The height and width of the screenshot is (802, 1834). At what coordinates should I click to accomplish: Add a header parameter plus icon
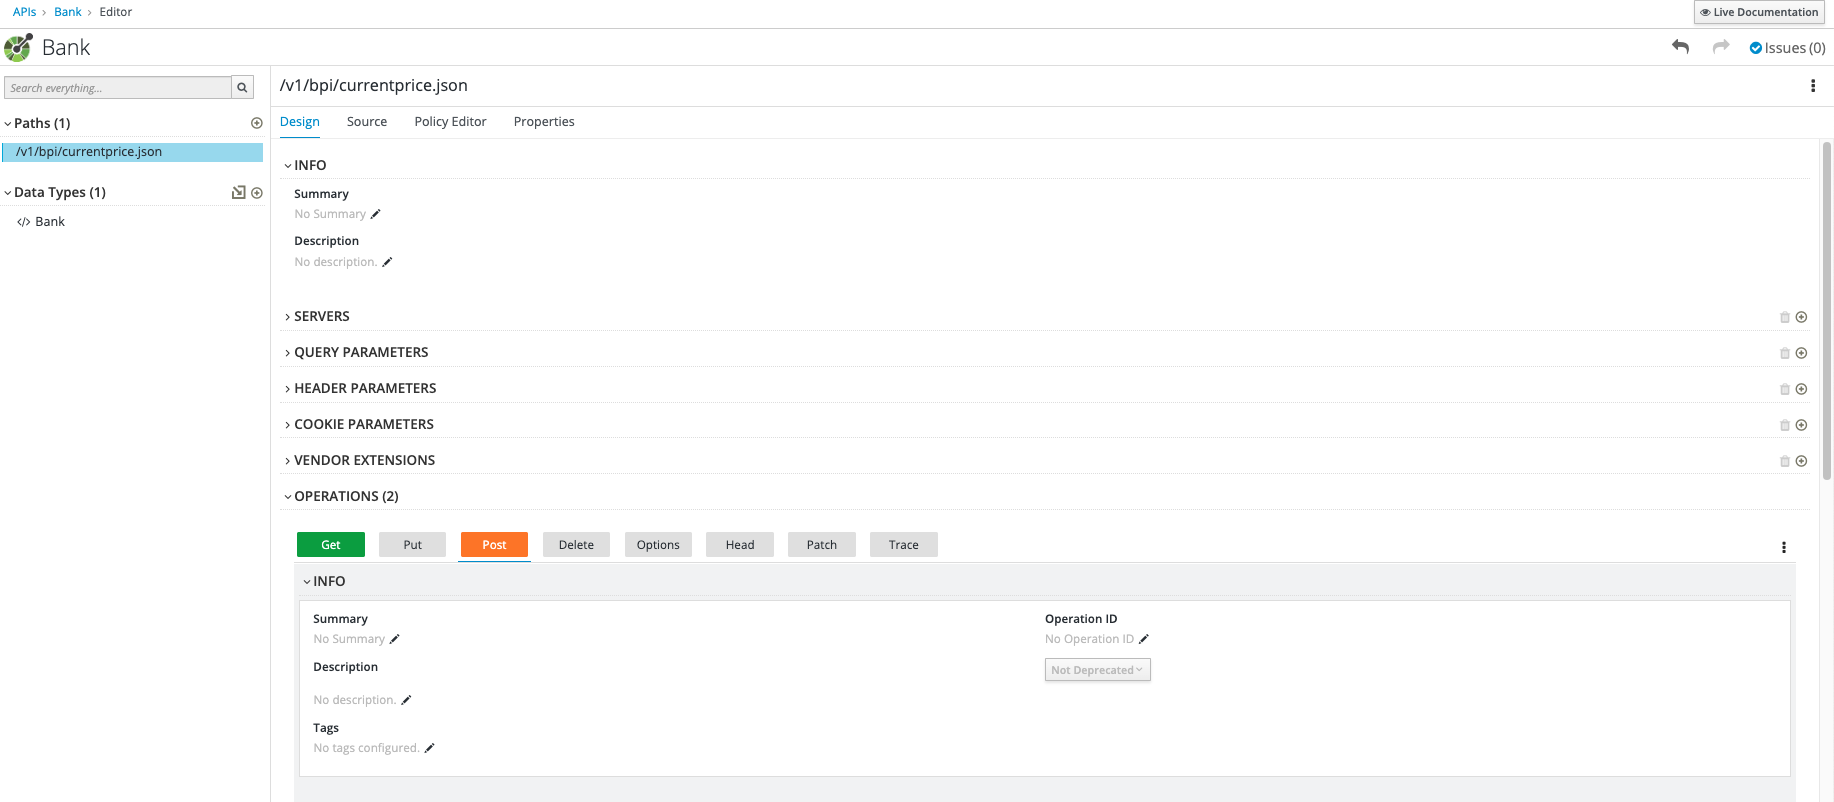click(1801, 389)
